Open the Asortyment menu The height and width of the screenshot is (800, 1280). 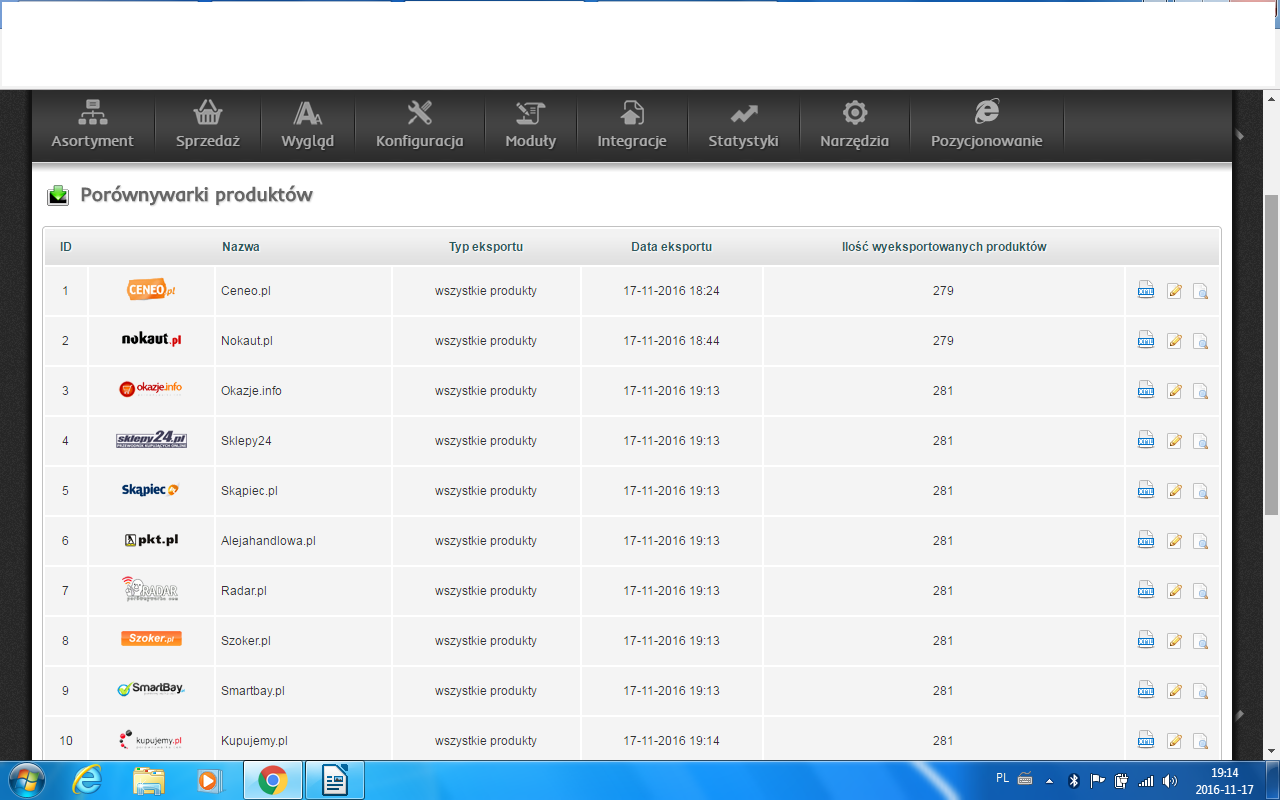92,125
